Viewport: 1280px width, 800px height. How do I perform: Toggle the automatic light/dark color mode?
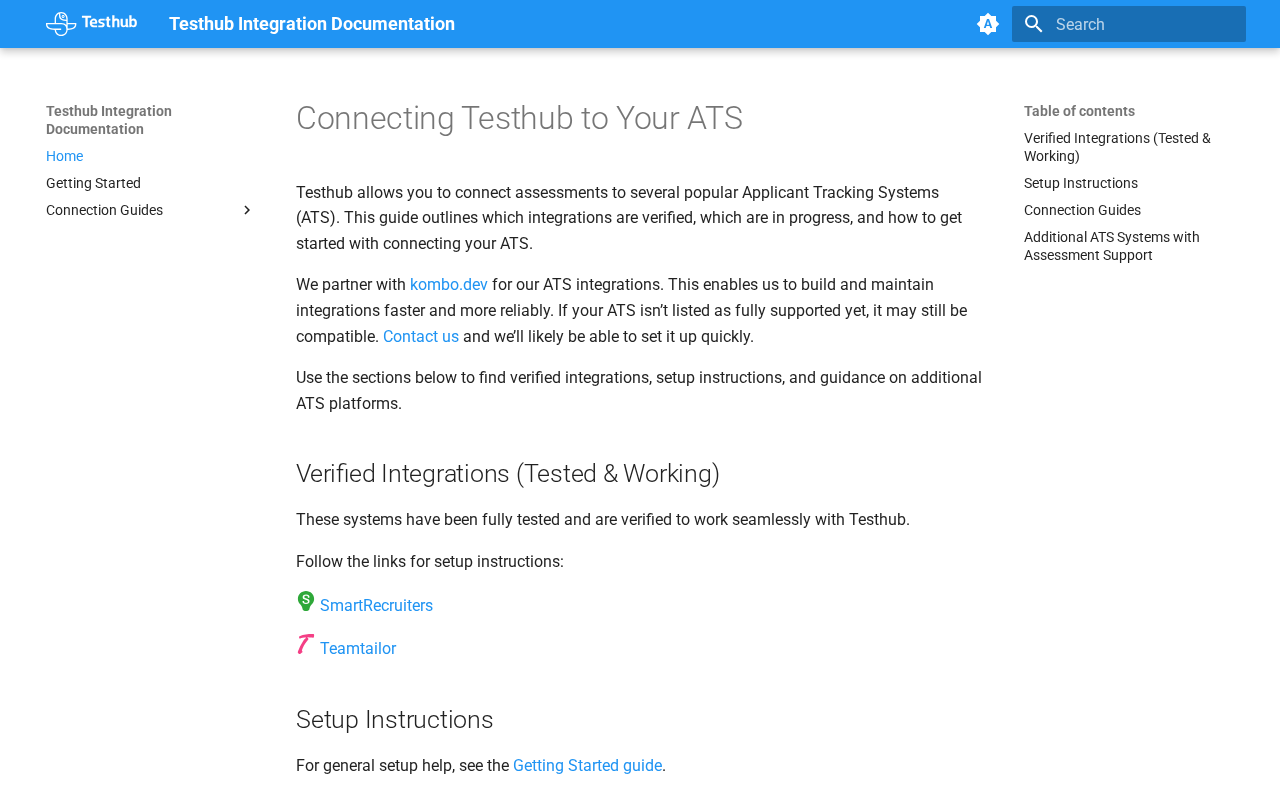[988, 24]
